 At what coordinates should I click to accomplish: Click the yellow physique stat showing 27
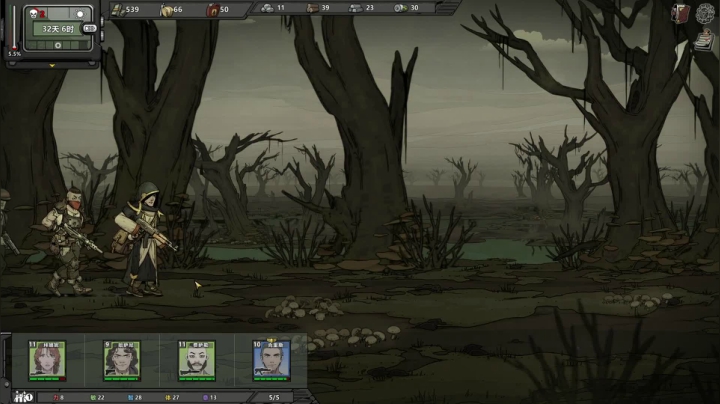point(172,398)
